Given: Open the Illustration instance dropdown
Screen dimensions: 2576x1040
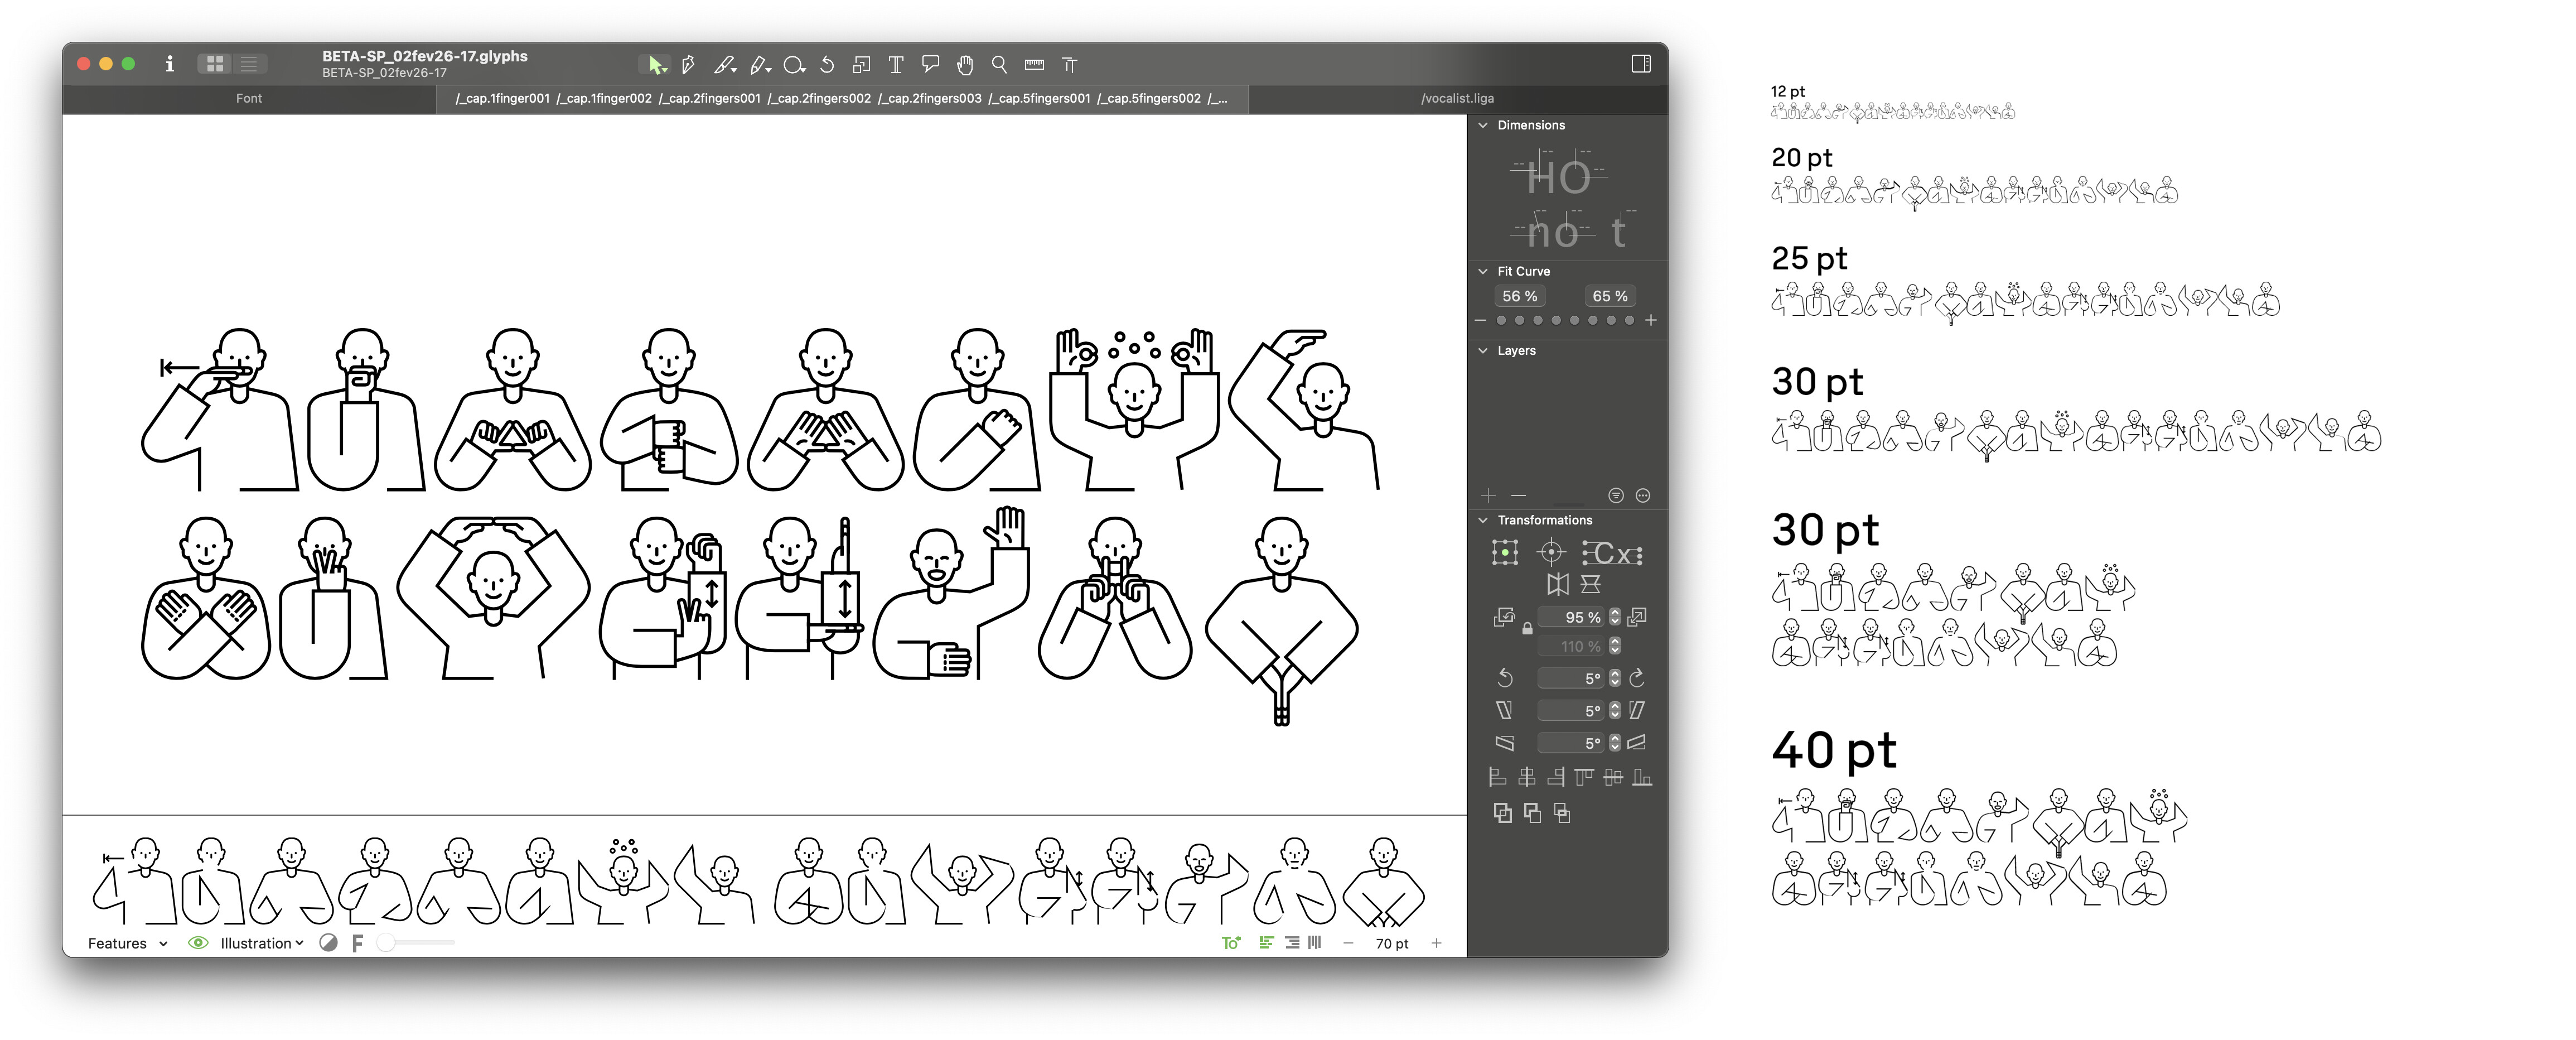Looking at the screenshot, I should point(261,943).
